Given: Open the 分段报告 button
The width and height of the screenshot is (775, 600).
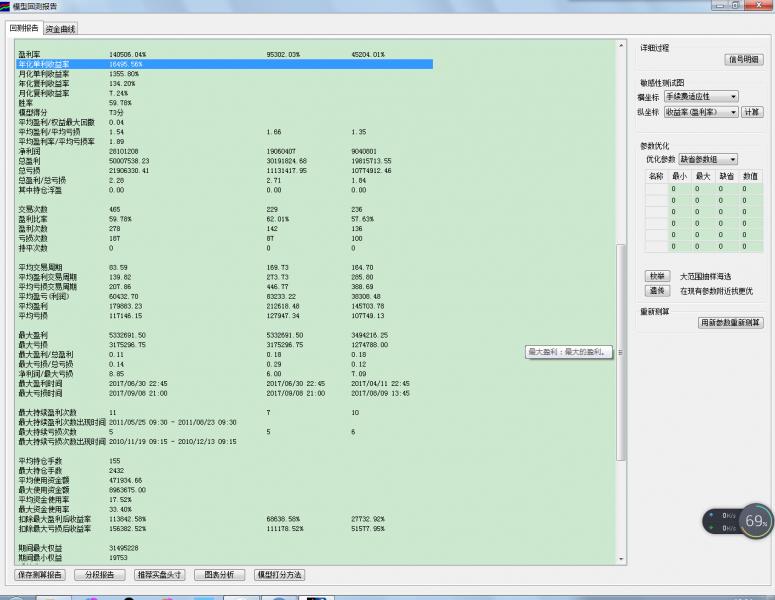Looking at the screenshot, I should tap(99, 575).
